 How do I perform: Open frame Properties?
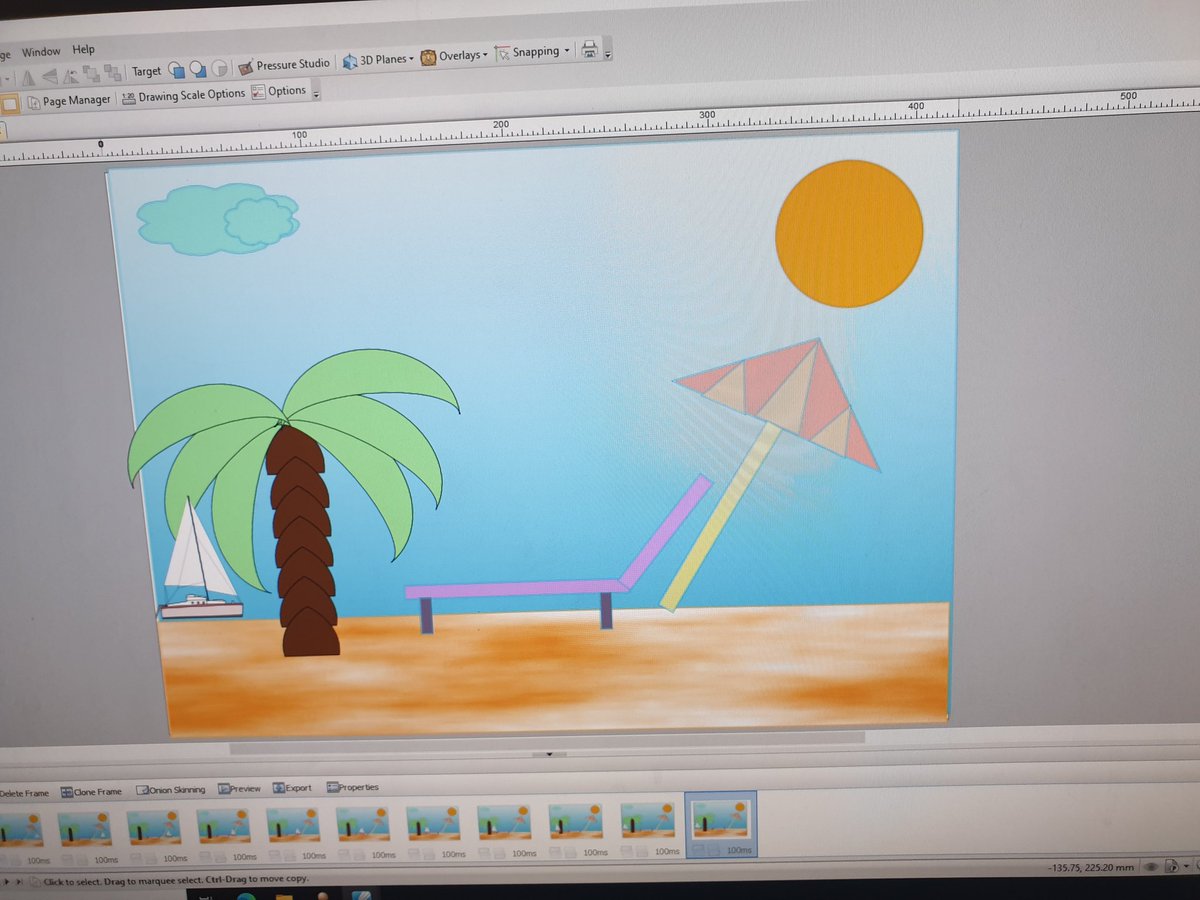point(353,787)
